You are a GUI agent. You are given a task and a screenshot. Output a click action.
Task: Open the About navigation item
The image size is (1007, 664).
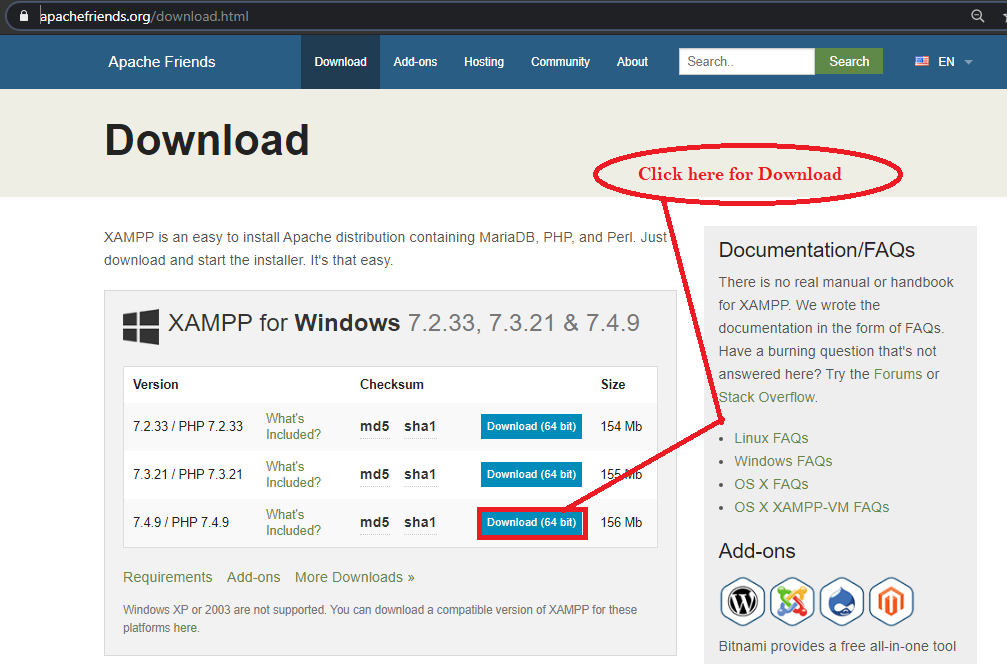tap(632, 62)
